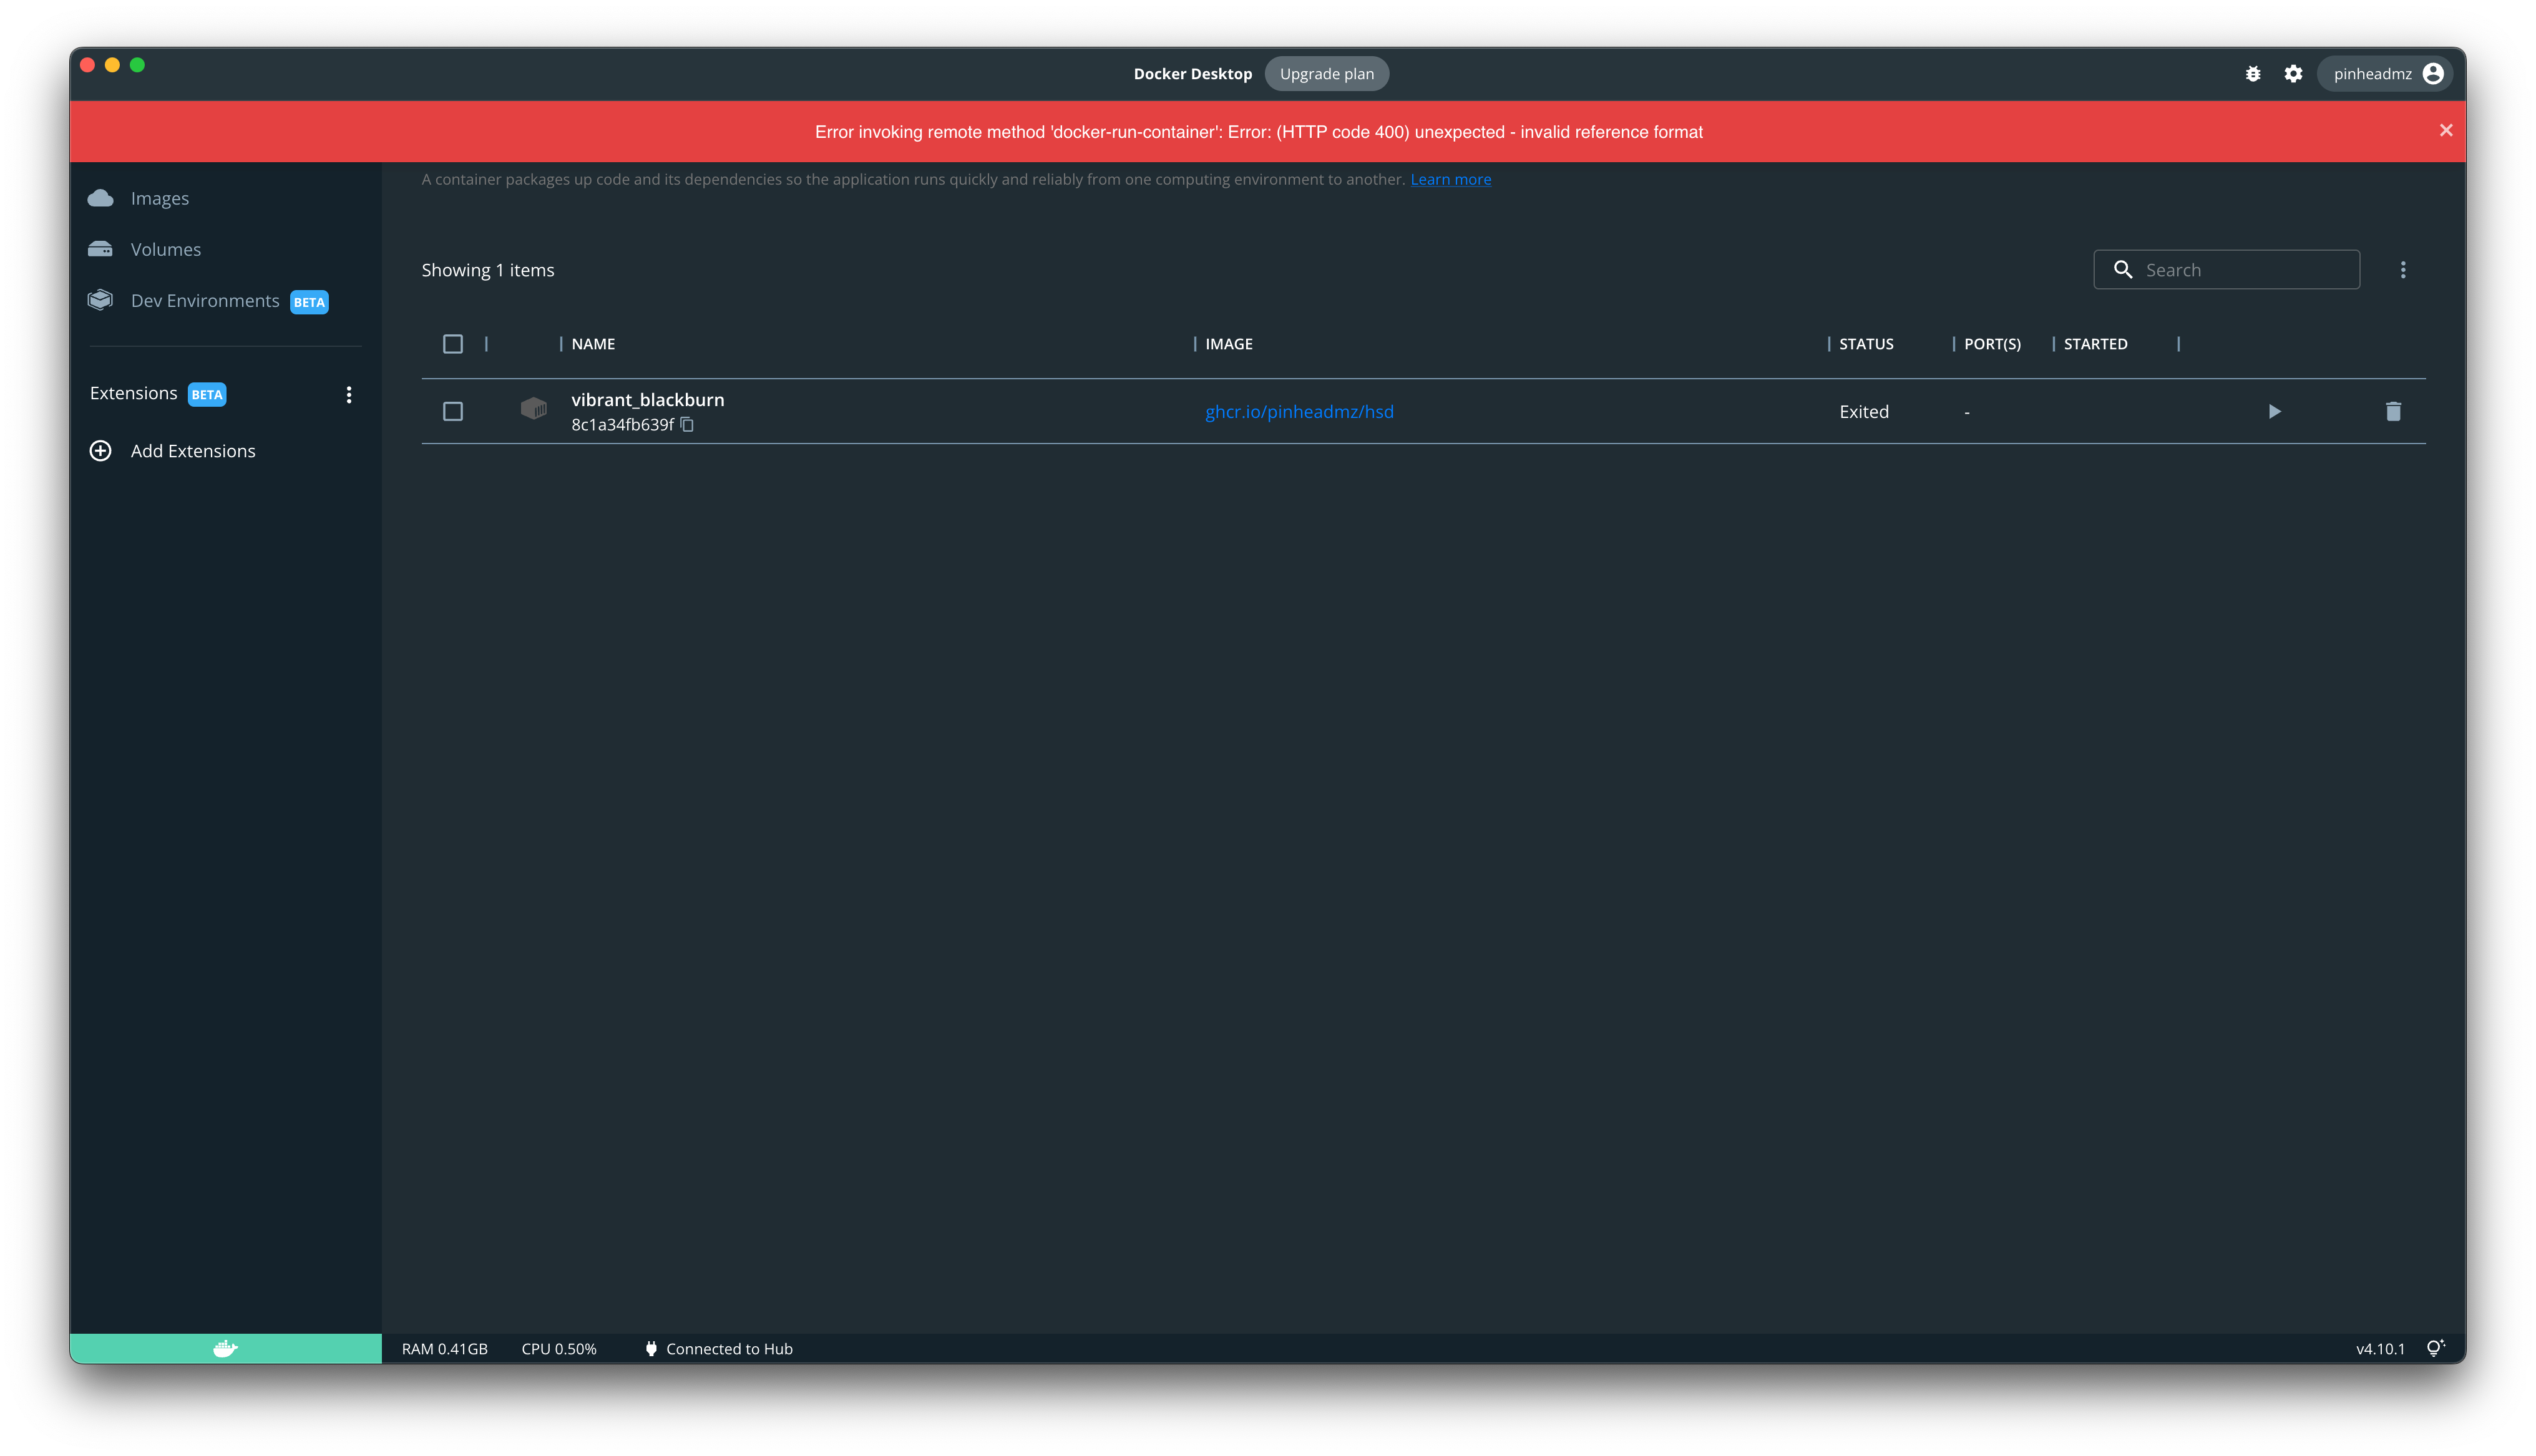Viewport: 2536px width, 1456px height.
Task: Open Dev Environments in sidebar
Action: coord(205,301)
